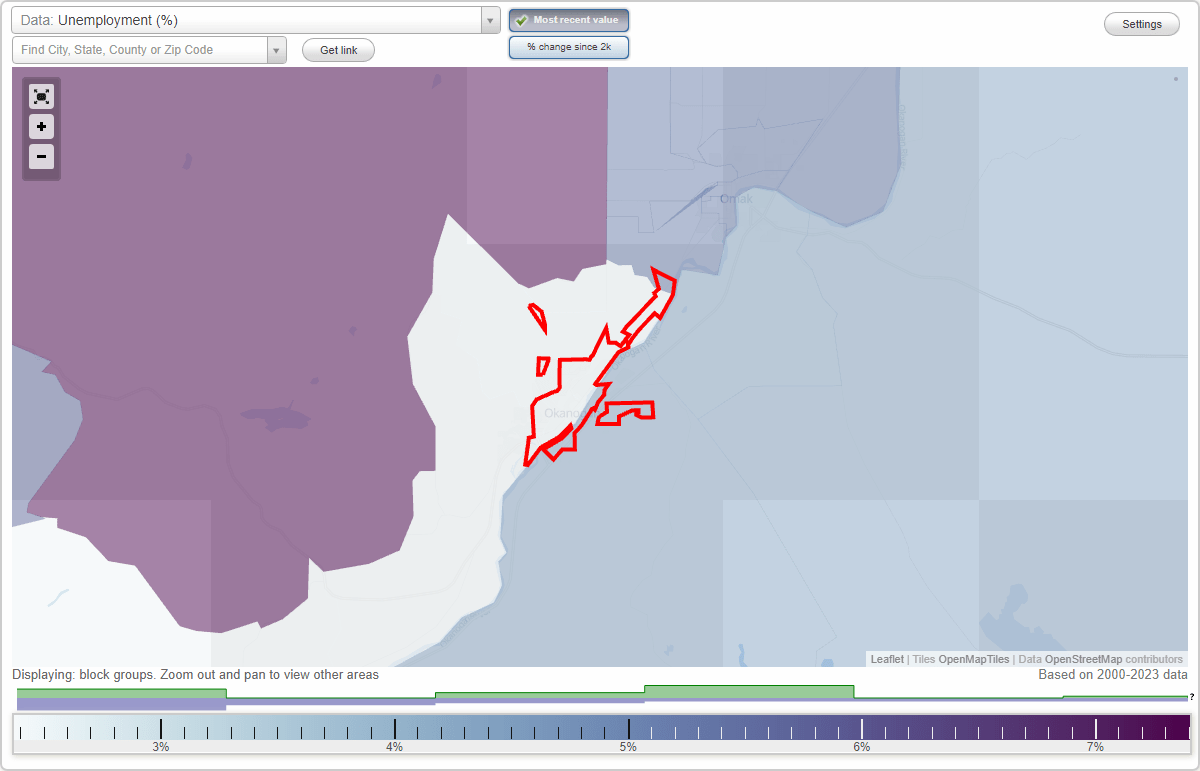The width and height of the screenshot is (1200, 771).
Task: Open the OpenMapTiles attribution link
Action: (974, 659)
